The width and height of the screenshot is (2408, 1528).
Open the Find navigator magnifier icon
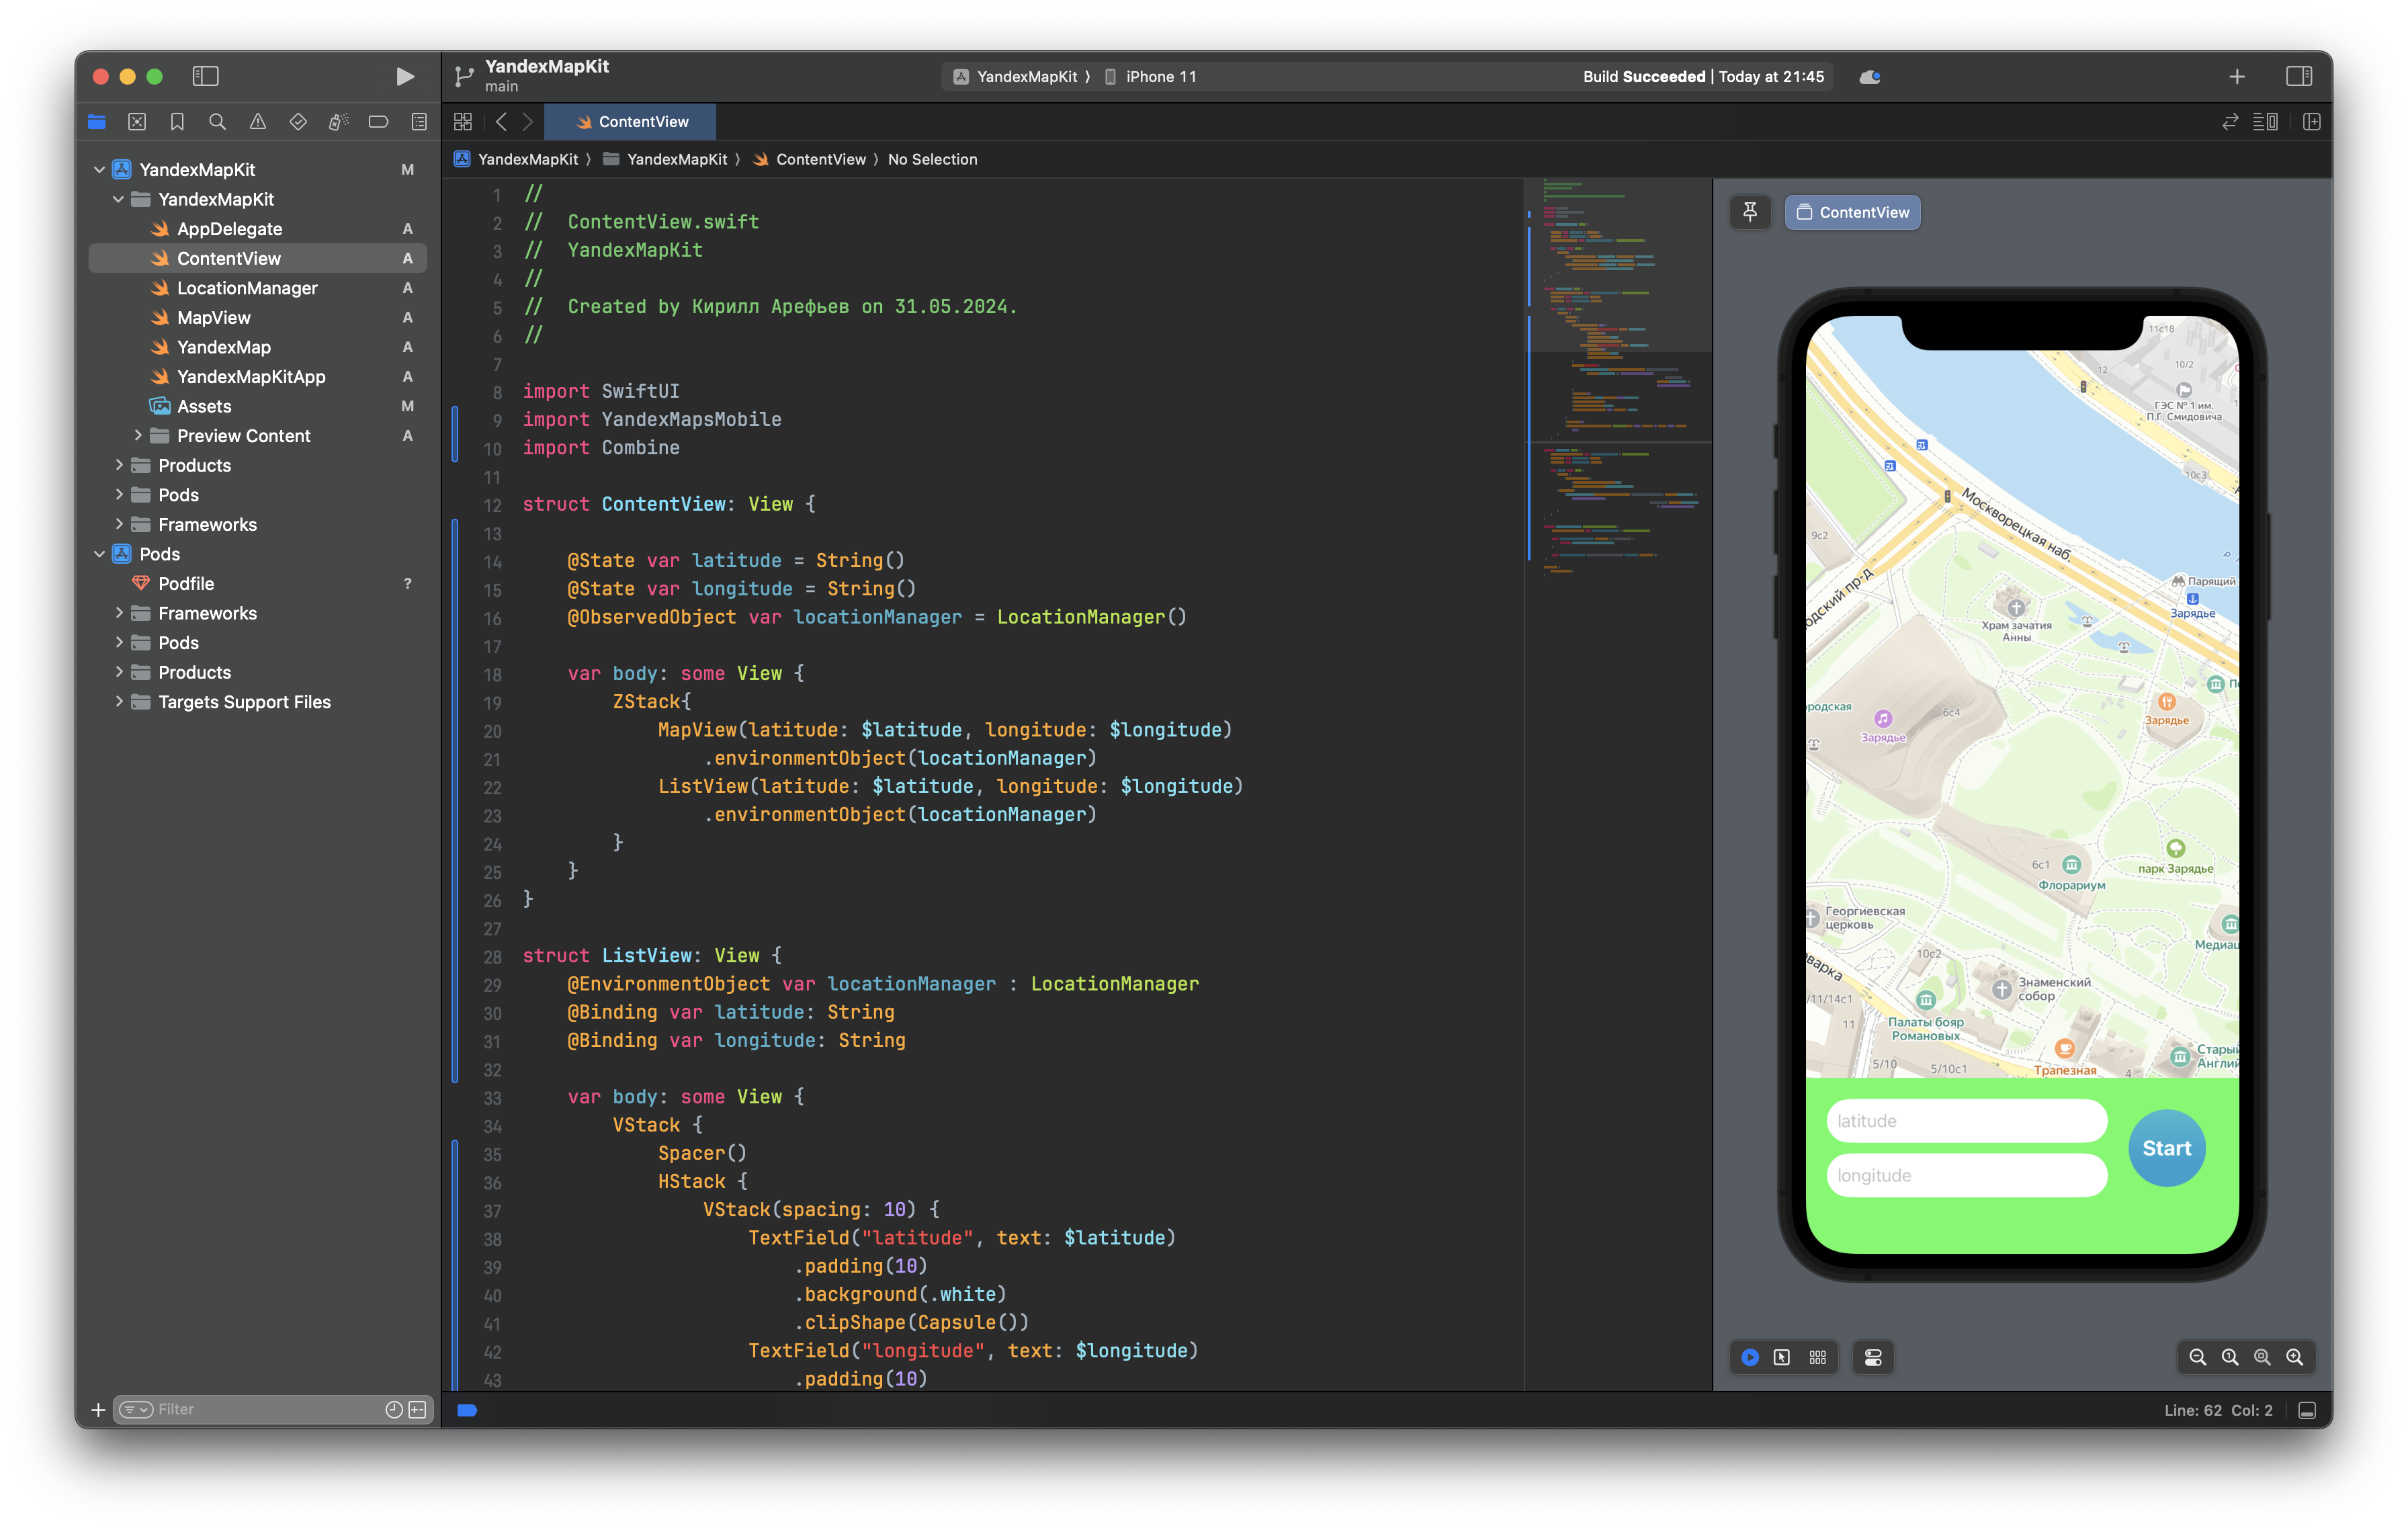pos(217,122)
